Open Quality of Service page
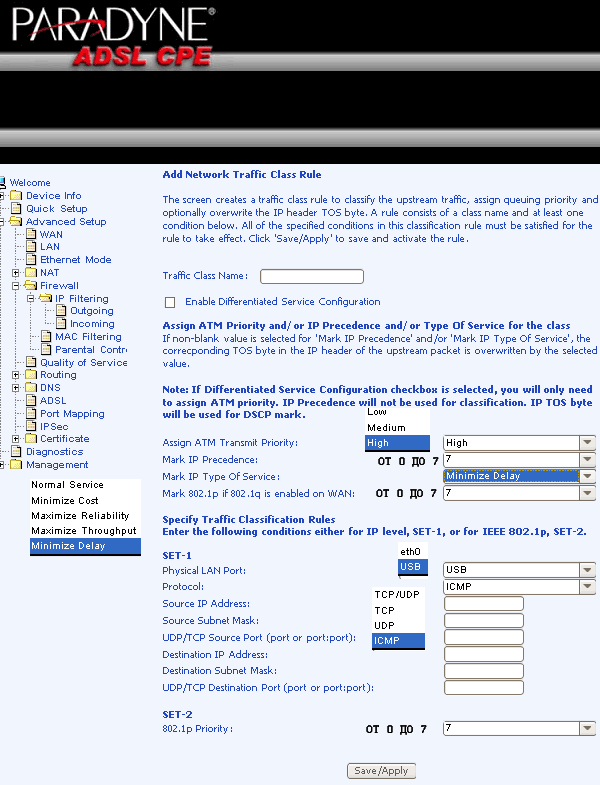 pyautogui.click(x=84, y=362)
